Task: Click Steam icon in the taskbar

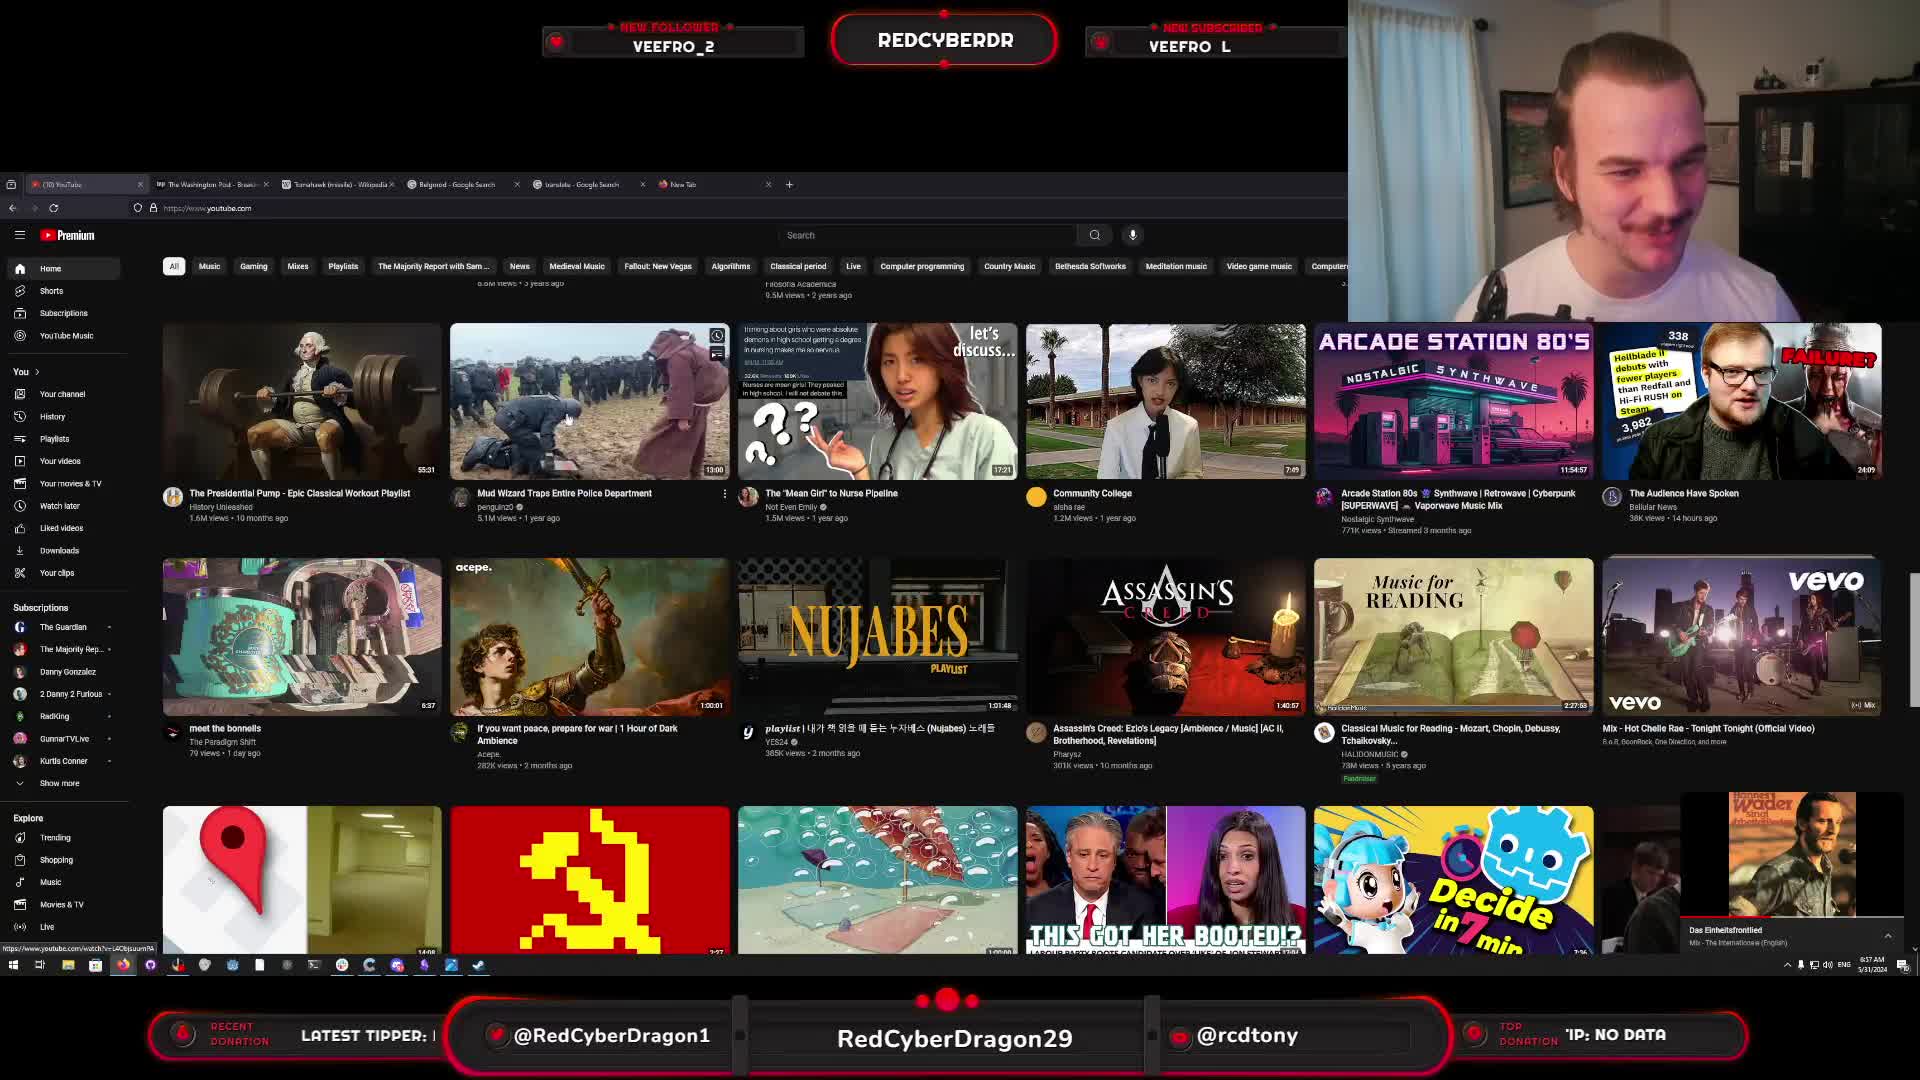Action: [478, 965]
